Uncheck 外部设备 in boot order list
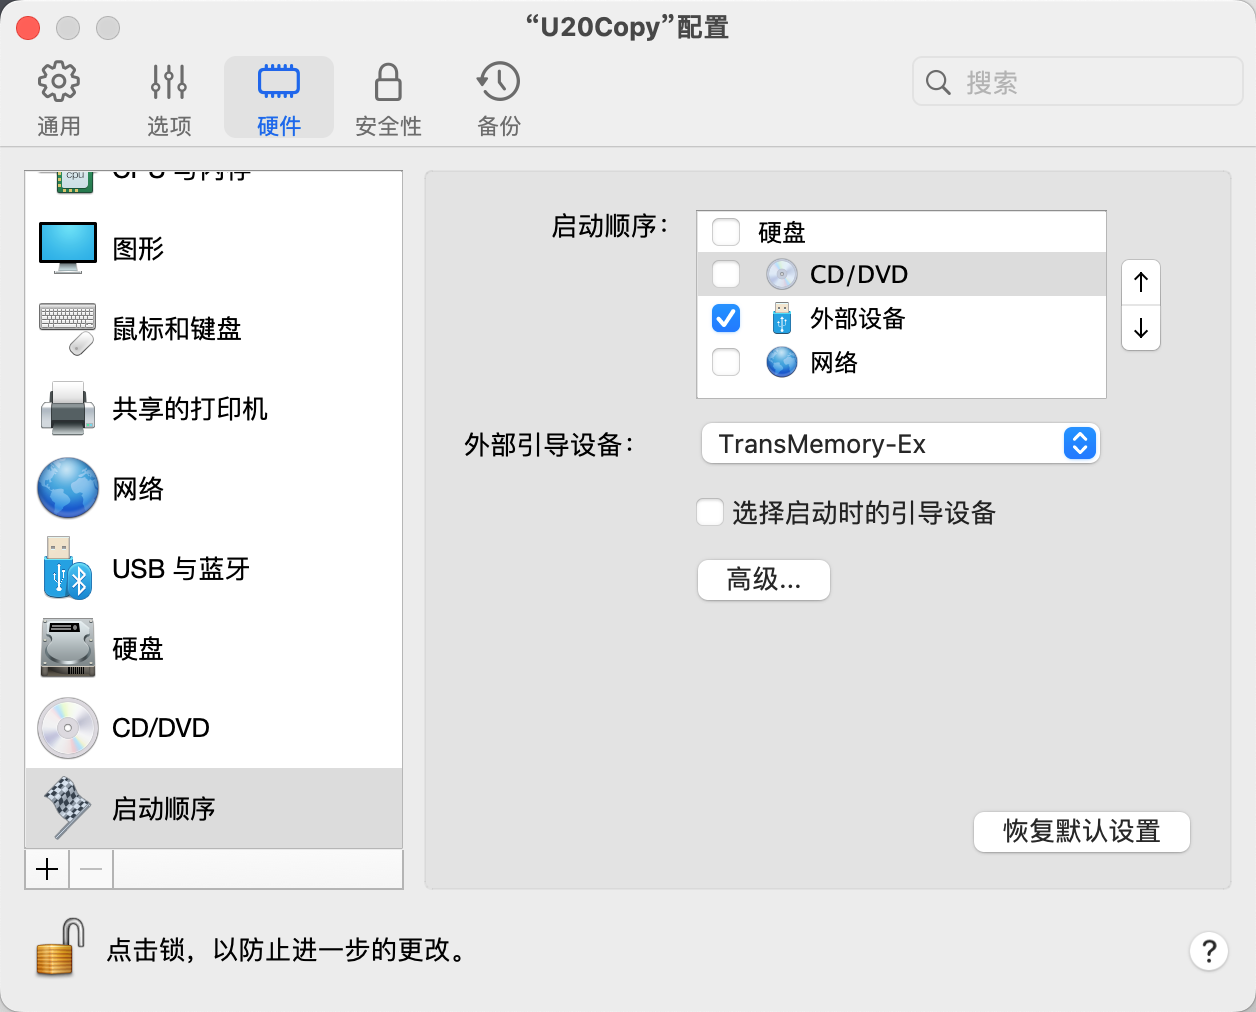The image size is (1256, 1012). coord(726,318)
